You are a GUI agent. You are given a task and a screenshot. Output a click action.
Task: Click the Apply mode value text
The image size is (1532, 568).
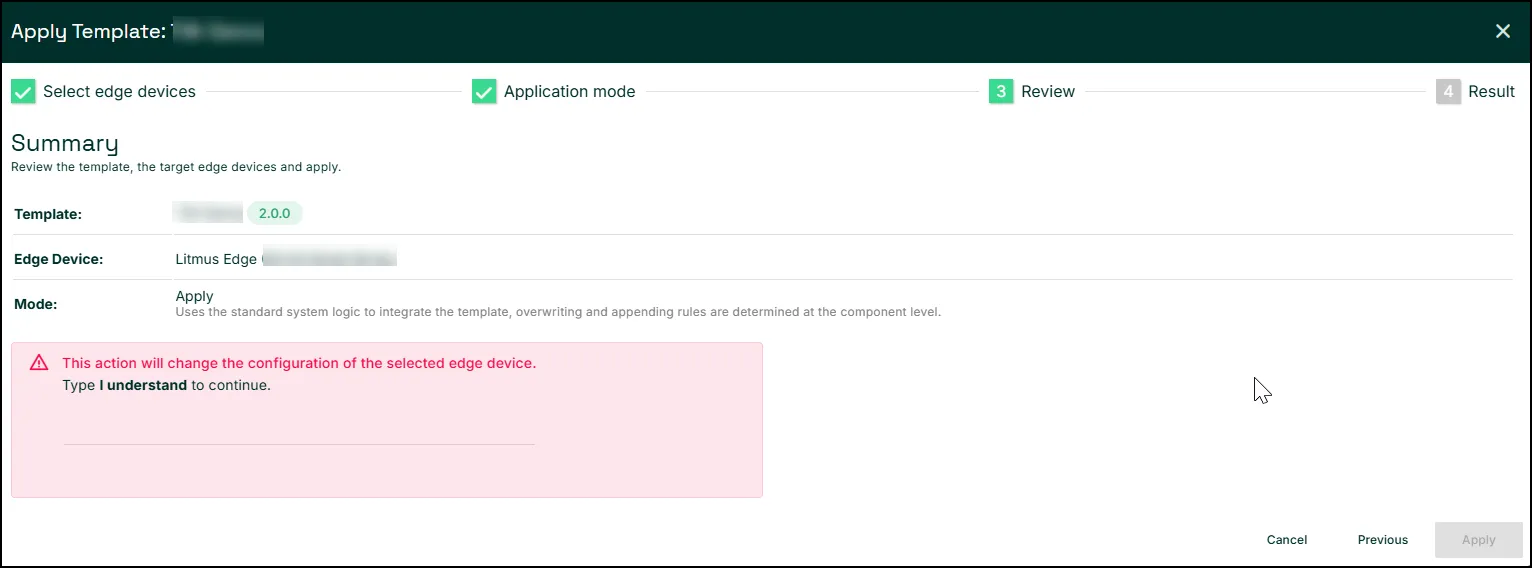[195, 296]
